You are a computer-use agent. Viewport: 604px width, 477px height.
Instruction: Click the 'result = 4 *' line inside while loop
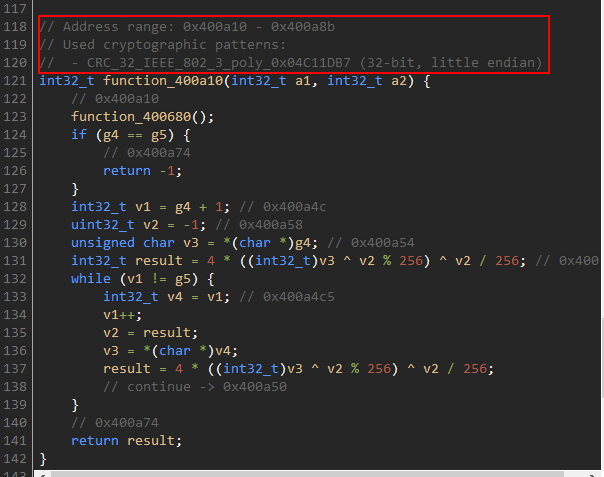tap(298, 369)
